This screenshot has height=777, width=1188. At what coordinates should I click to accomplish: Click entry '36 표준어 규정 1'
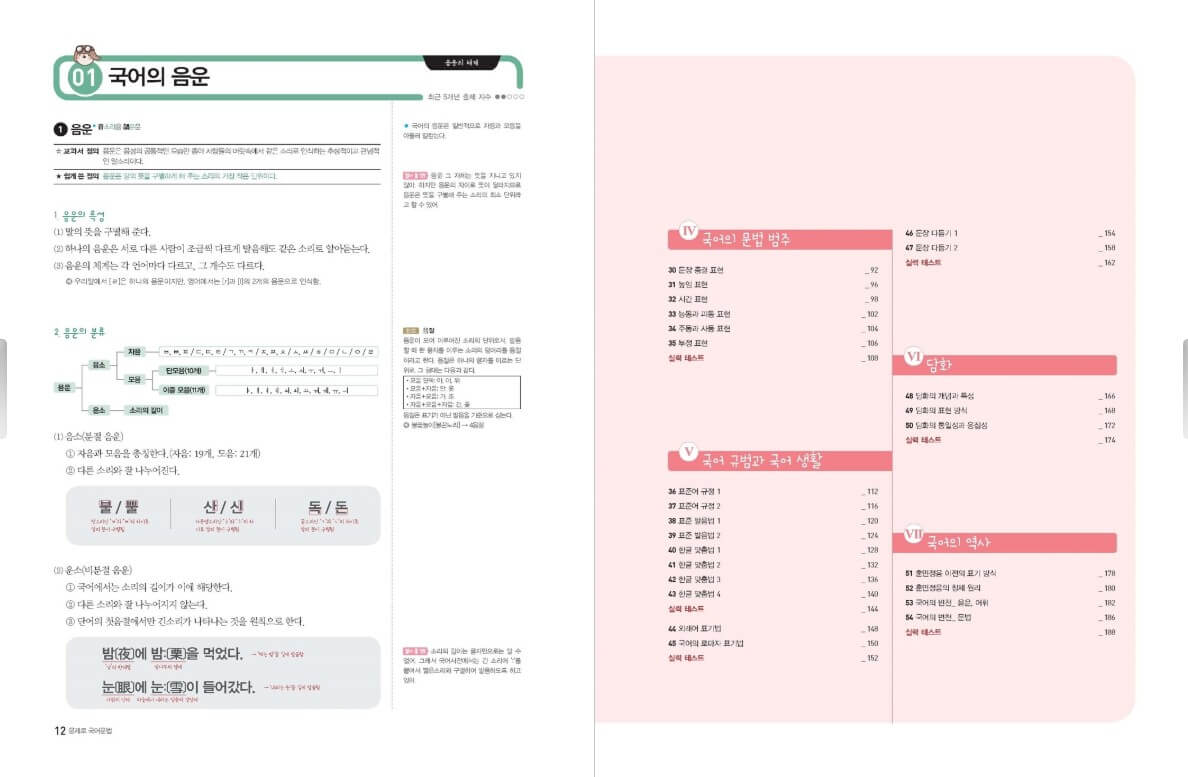tap(773, 491)
